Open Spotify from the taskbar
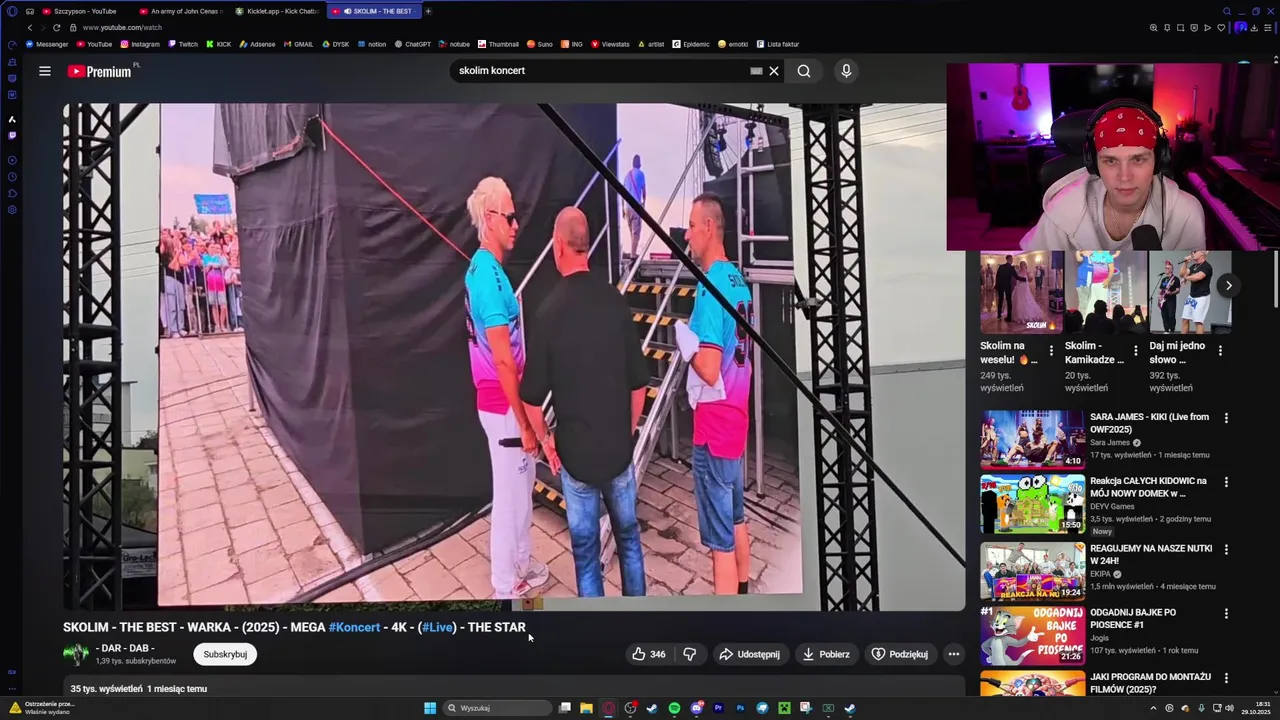The height and width of the screenshot is (720, 1280). (x=674, y=708)
